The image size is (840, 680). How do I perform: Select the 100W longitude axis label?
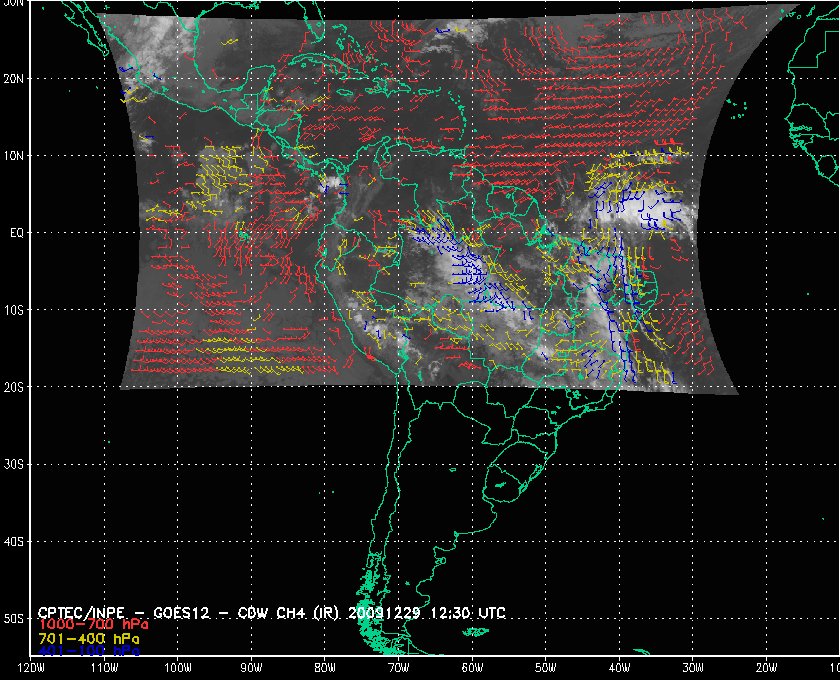(177, 669)
